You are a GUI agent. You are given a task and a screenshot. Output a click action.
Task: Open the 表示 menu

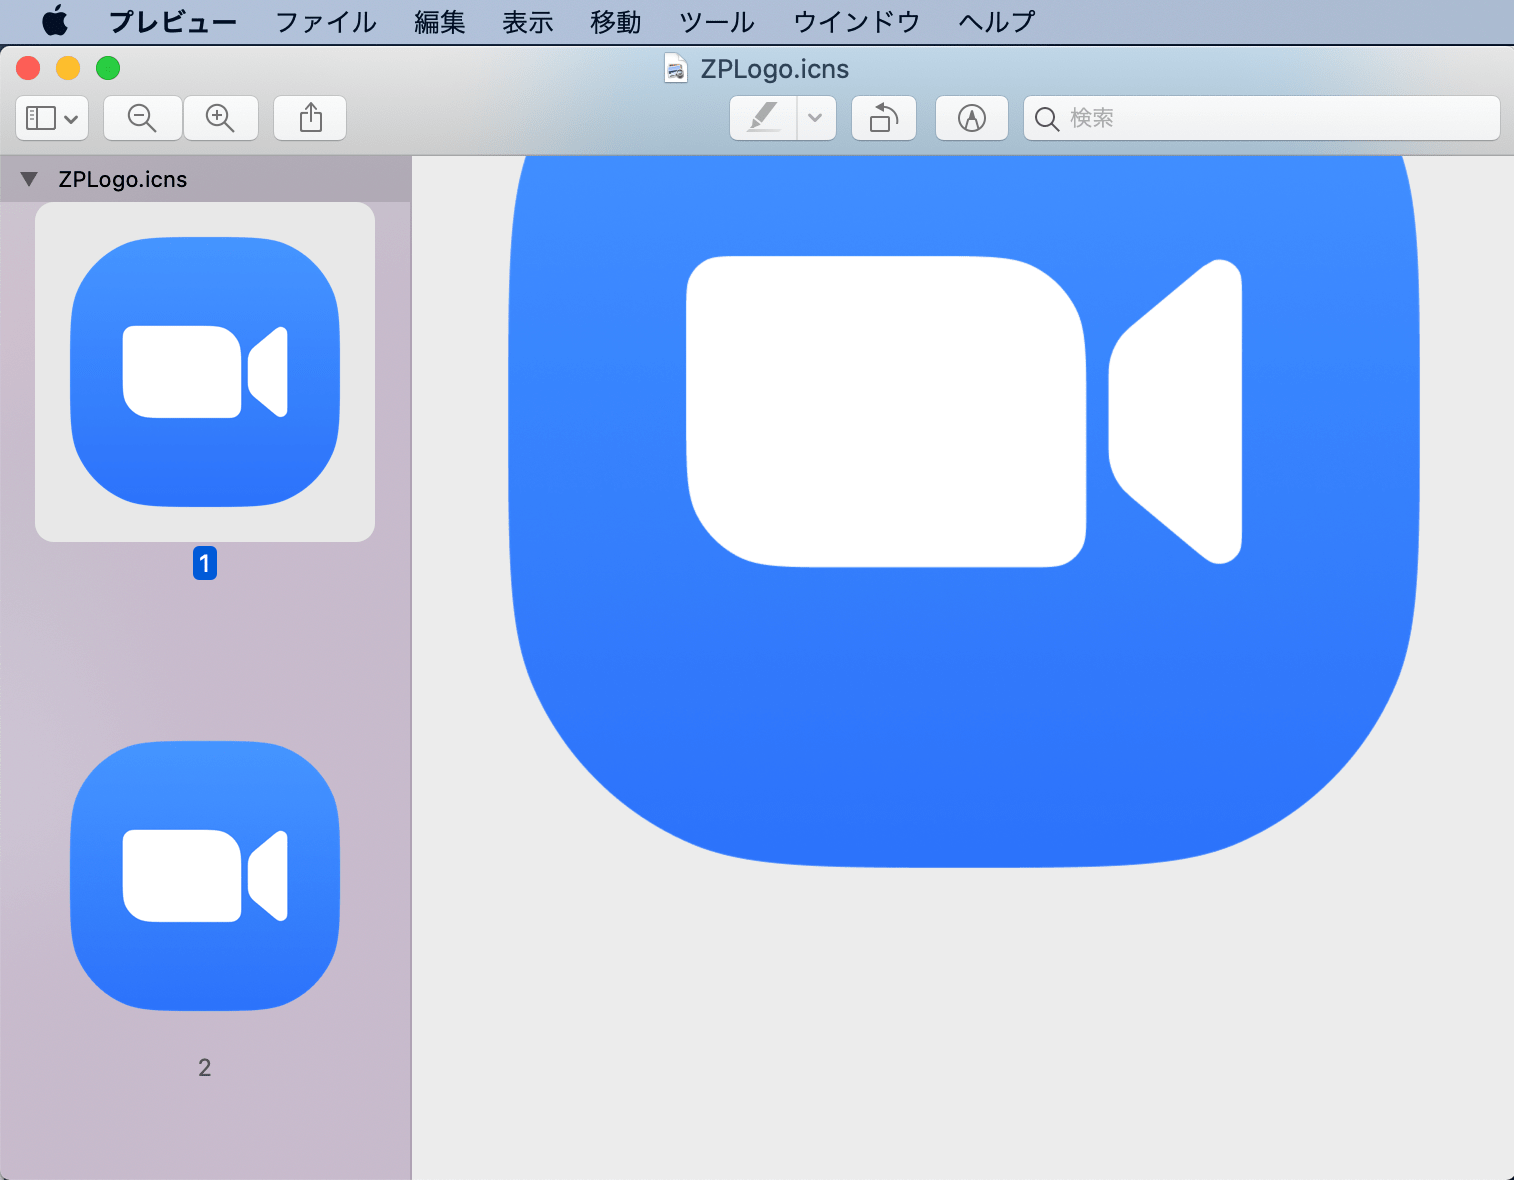pyautogui.click(x=528, y=22)
